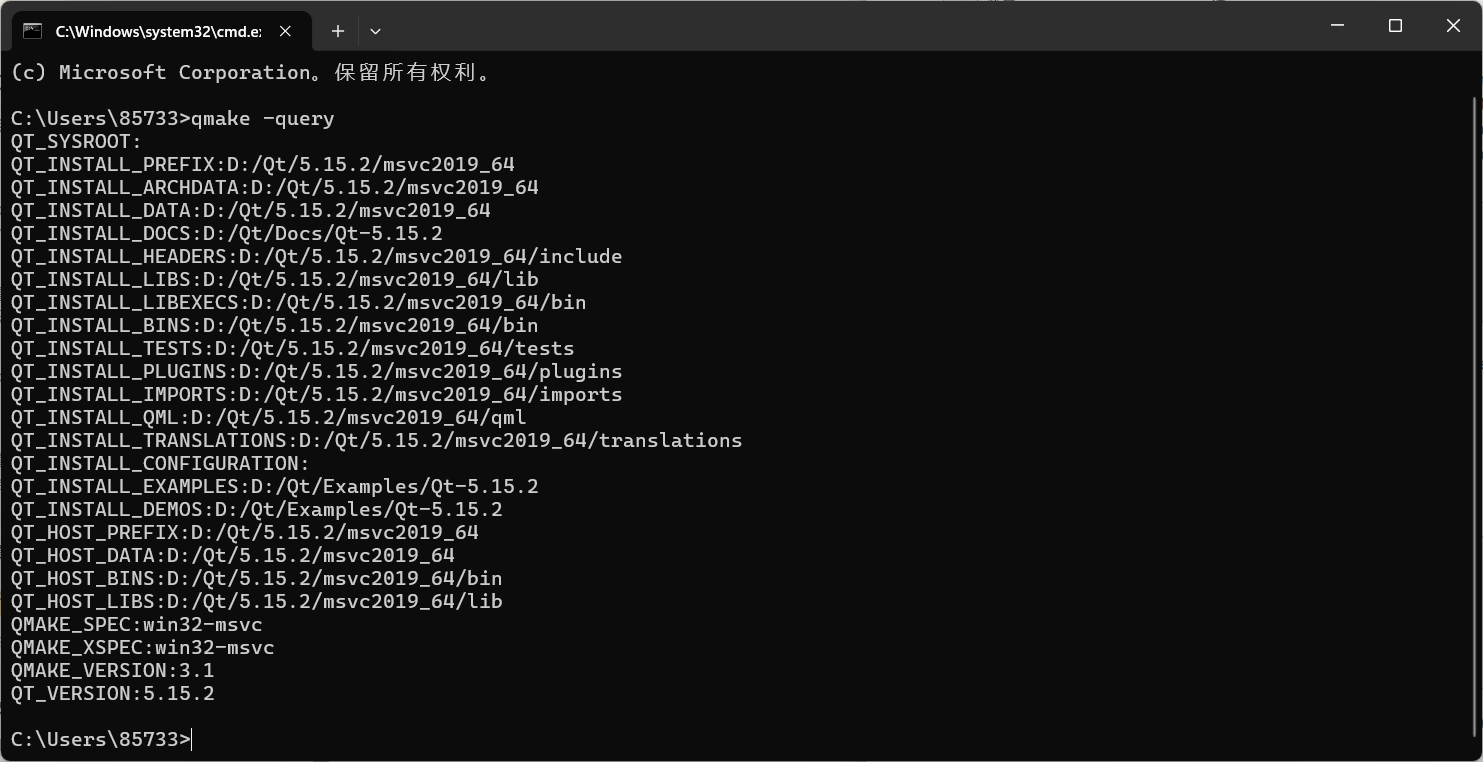Click the QT_INSTALL_EXAMPLES path line
The height and width of the screenshot is (762, 1483).
click(x=275, y=486)
